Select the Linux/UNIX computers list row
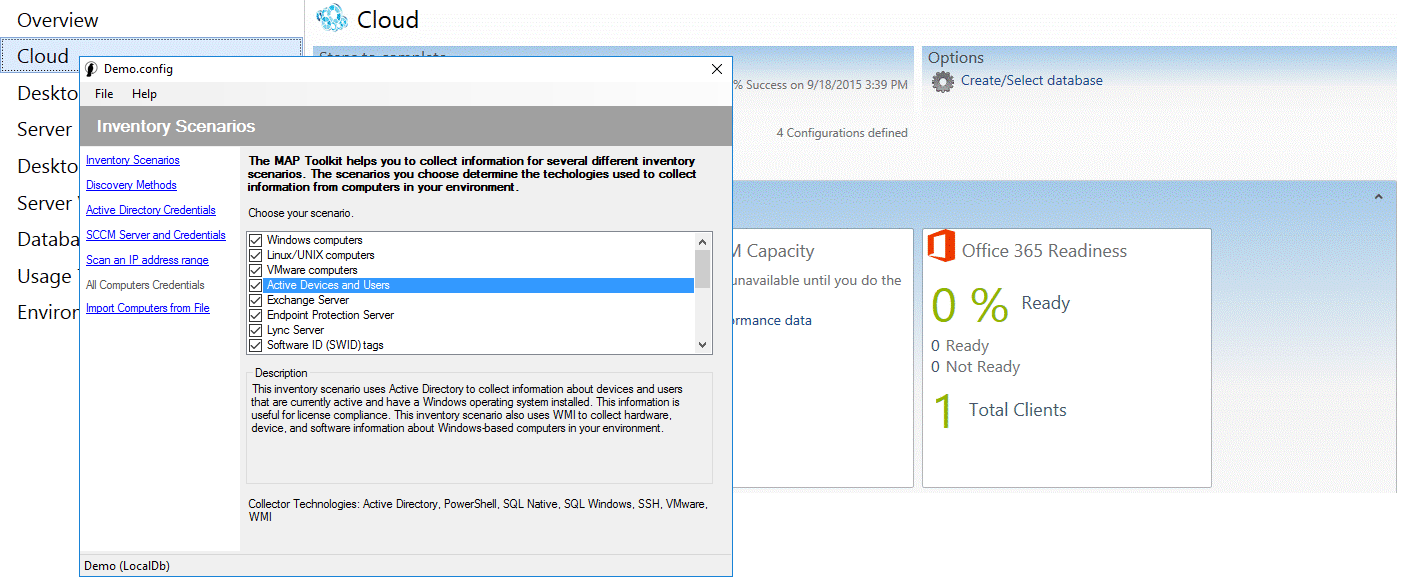The image size is (1403, 580). [470, 256]
